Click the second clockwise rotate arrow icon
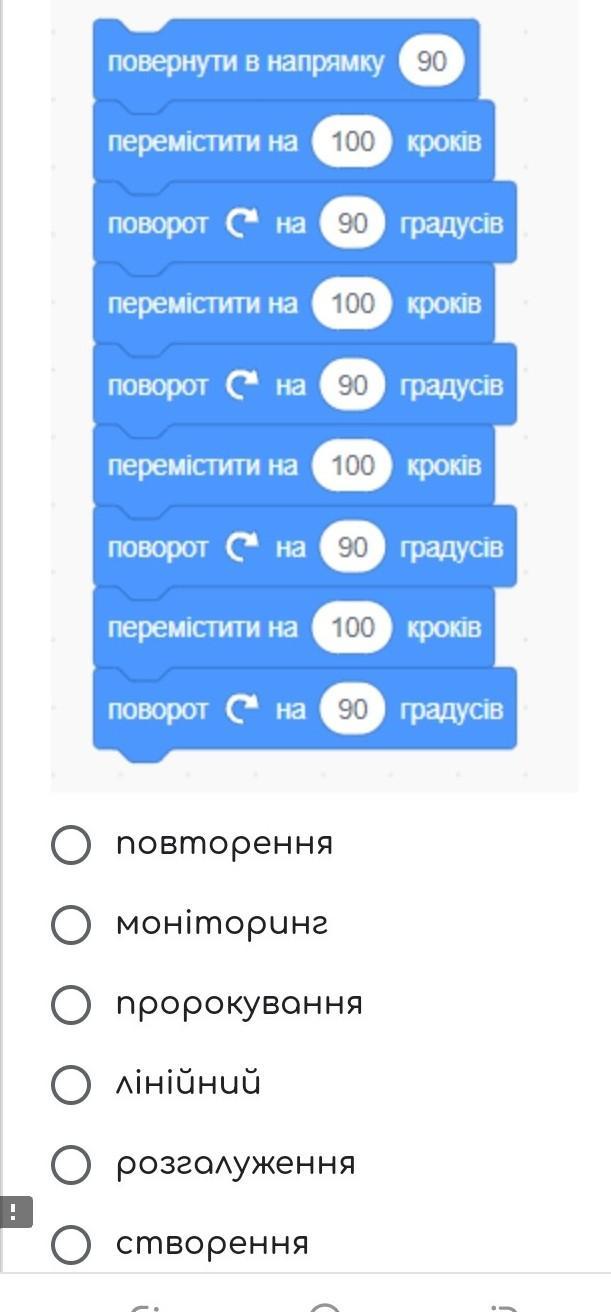The height and width of the screenshot is (1312, 611). 241,385
